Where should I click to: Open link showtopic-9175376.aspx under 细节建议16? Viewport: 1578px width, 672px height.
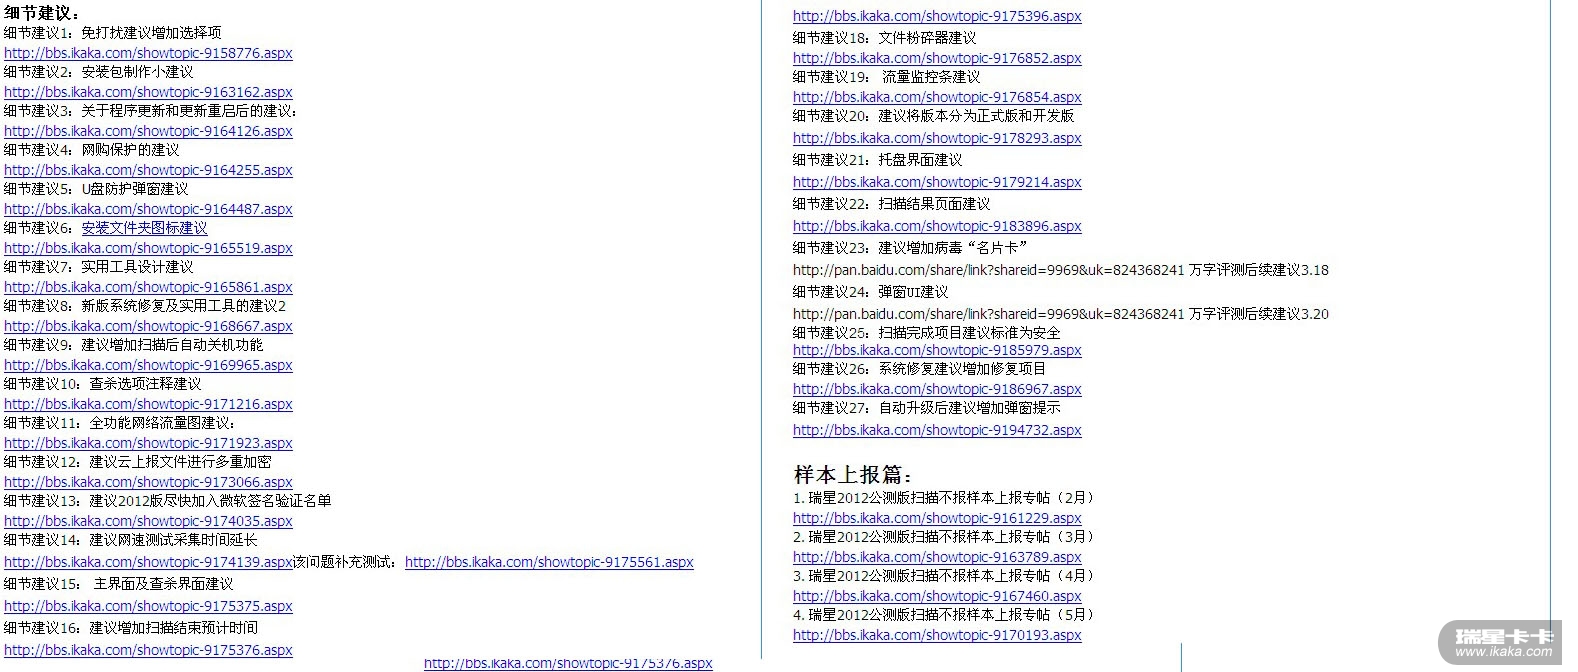tap(148, 650)
